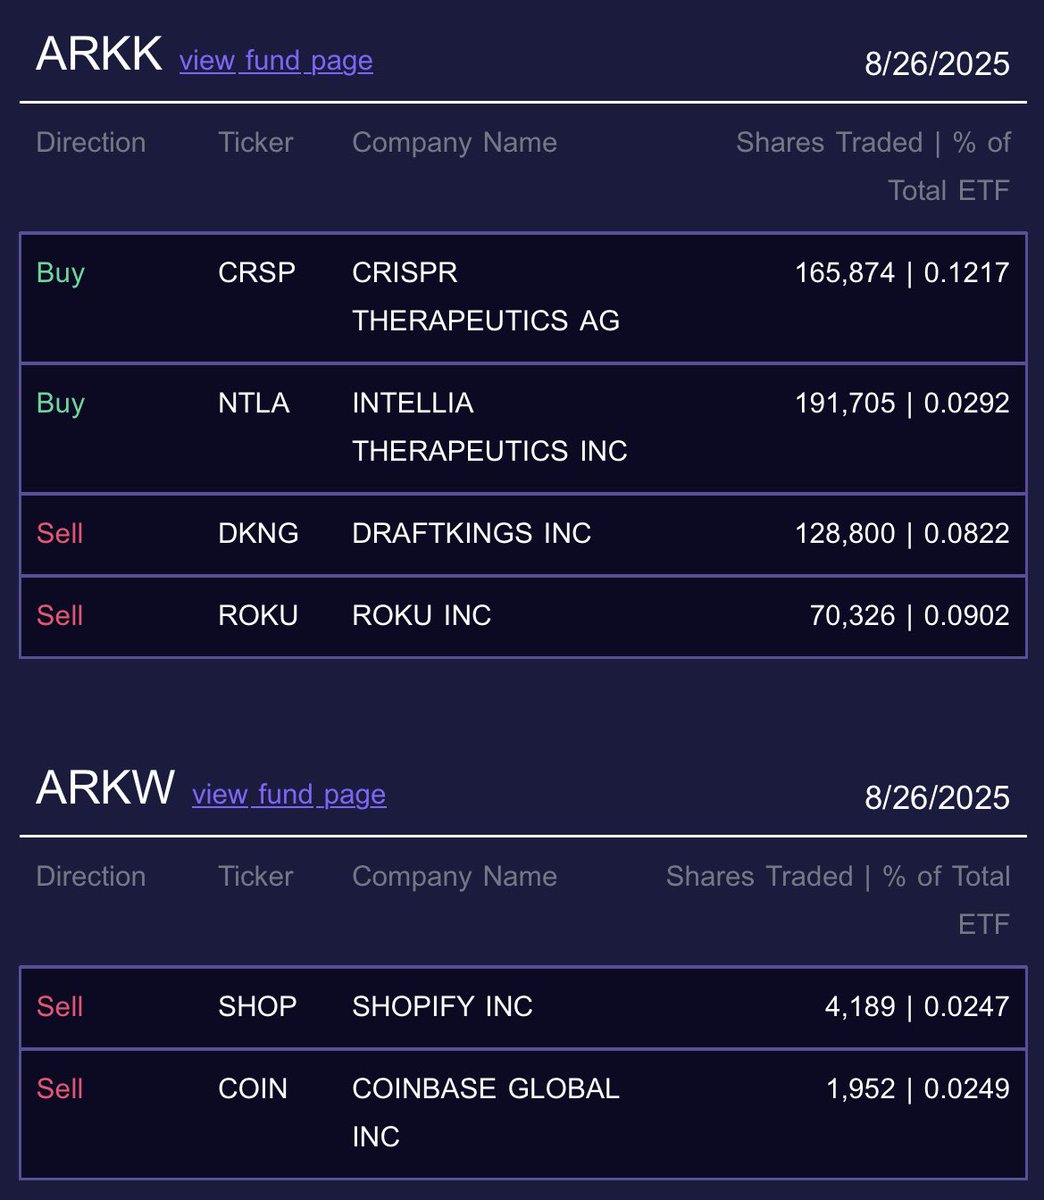Click the 8/26/2025 date beside ARKW
The height and width of the screenshot is (1200, 1044).
pos(937,798)
